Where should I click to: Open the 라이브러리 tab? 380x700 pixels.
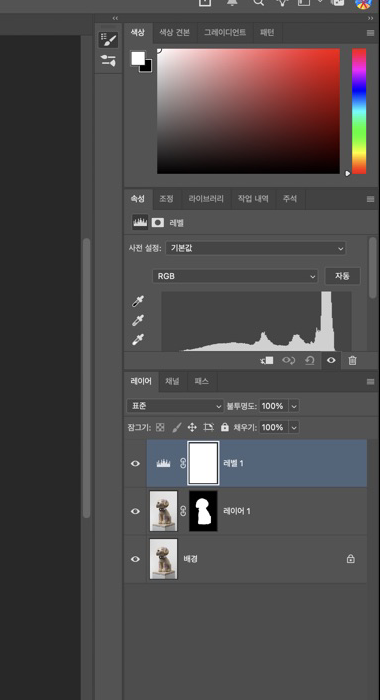point(206,199)
